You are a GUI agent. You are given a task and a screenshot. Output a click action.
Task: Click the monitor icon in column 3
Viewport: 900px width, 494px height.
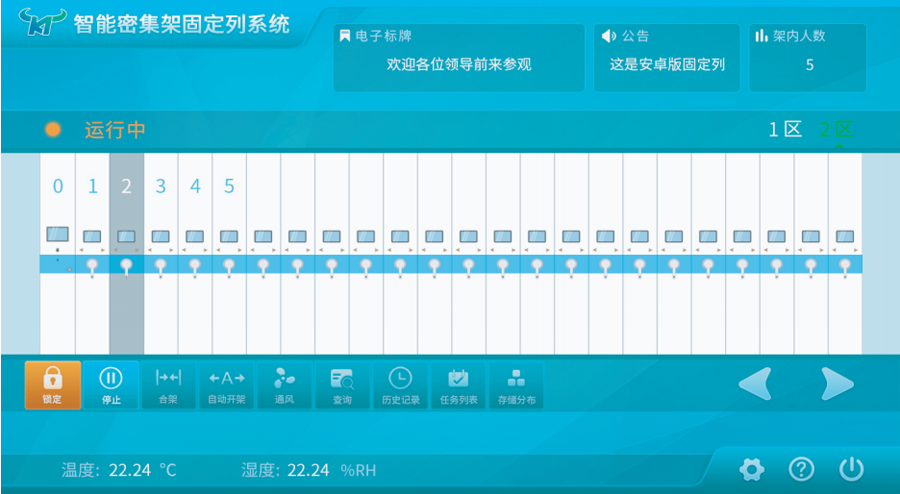pos(161,236)
